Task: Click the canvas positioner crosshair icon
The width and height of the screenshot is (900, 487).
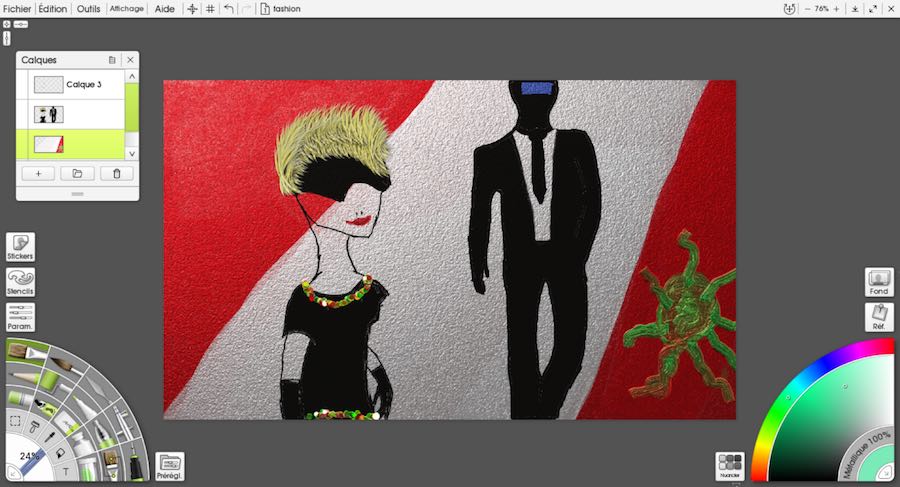Action: tap(192, 9)
